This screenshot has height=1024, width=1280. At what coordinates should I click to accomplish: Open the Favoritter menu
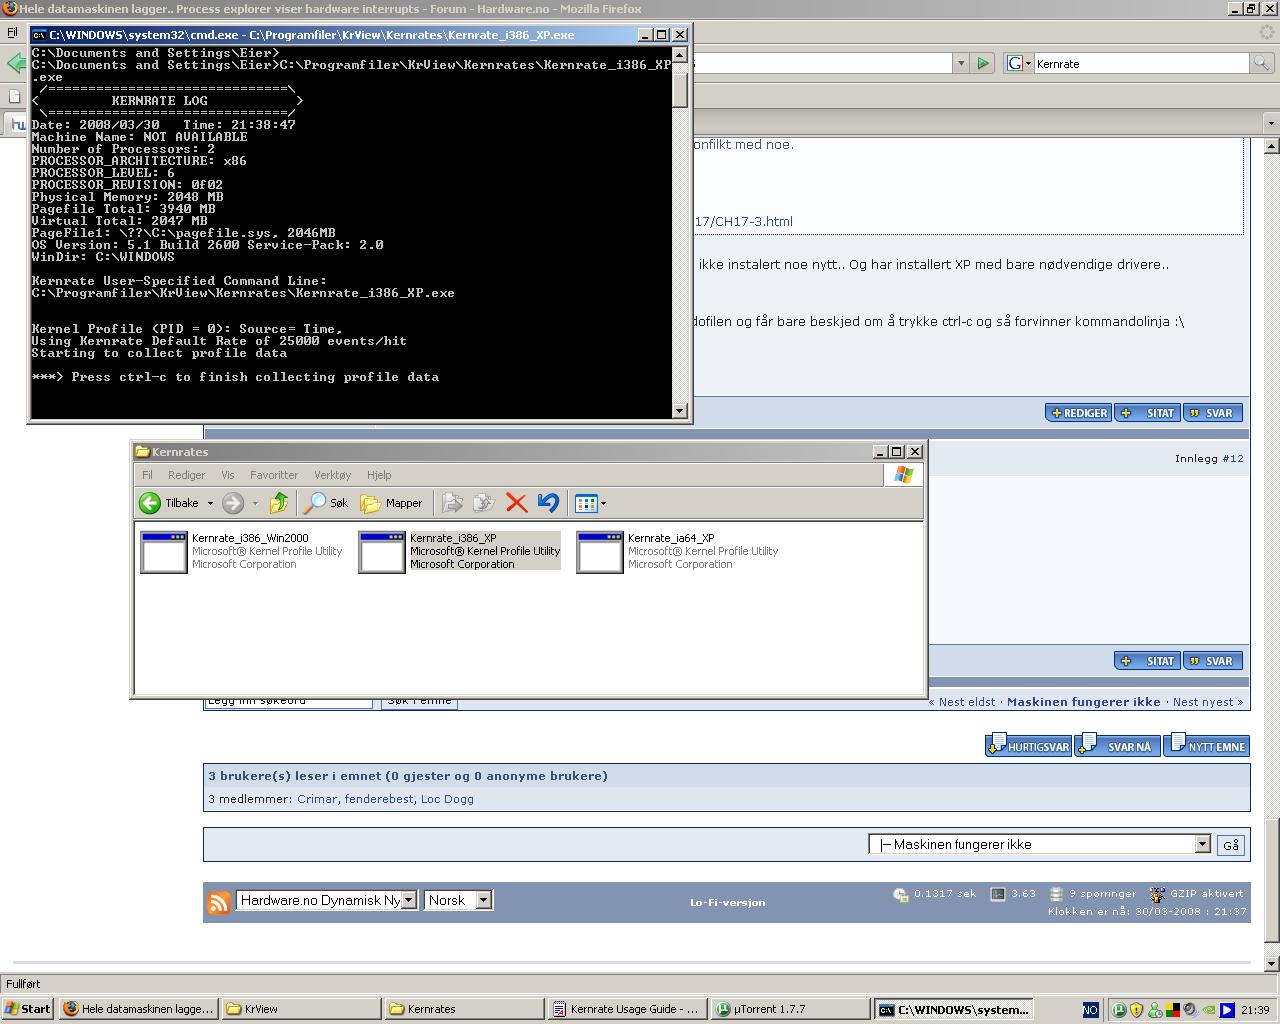click(274, 475)
